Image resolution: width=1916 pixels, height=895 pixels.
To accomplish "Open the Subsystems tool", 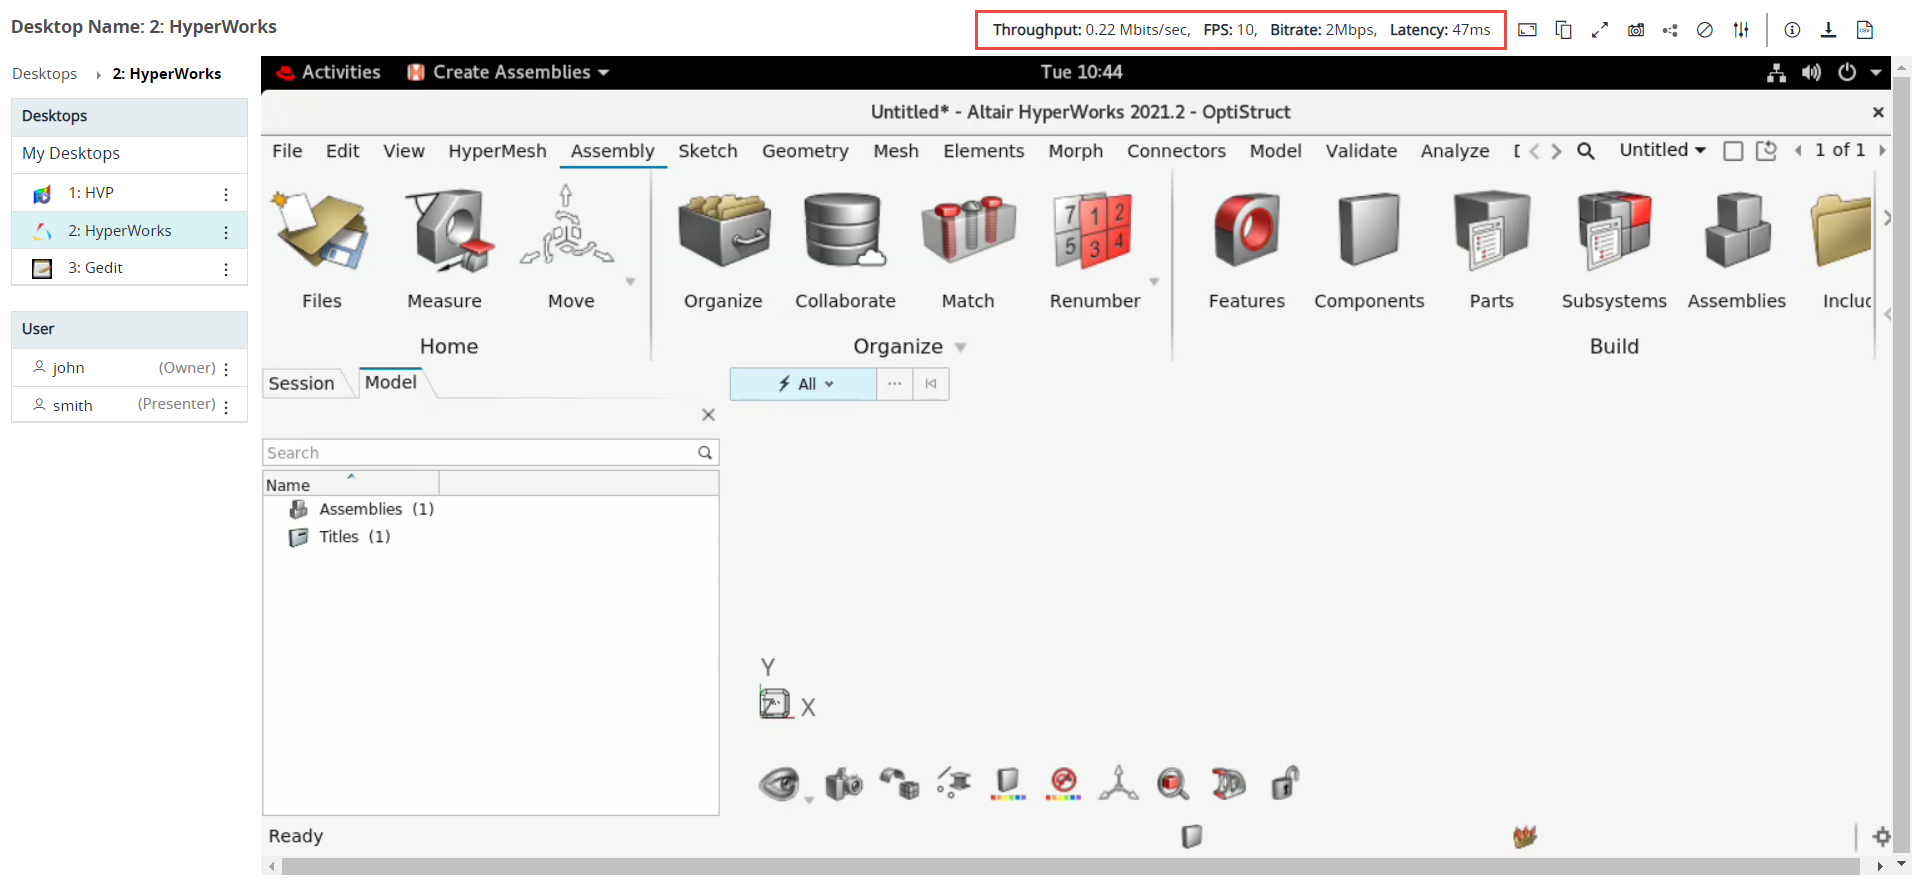I will [x=1614, y=232].
